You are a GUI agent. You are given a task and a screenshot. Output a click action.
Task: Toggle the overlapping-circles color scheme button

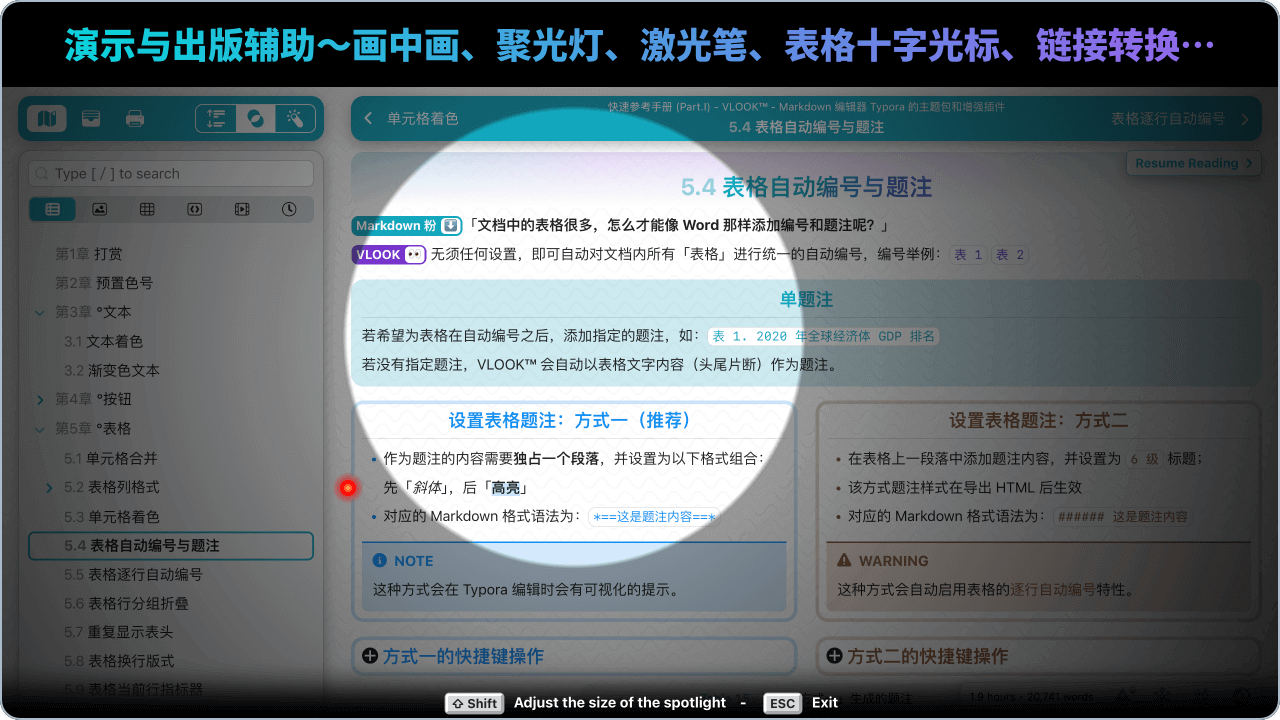[x=256, y=119]
